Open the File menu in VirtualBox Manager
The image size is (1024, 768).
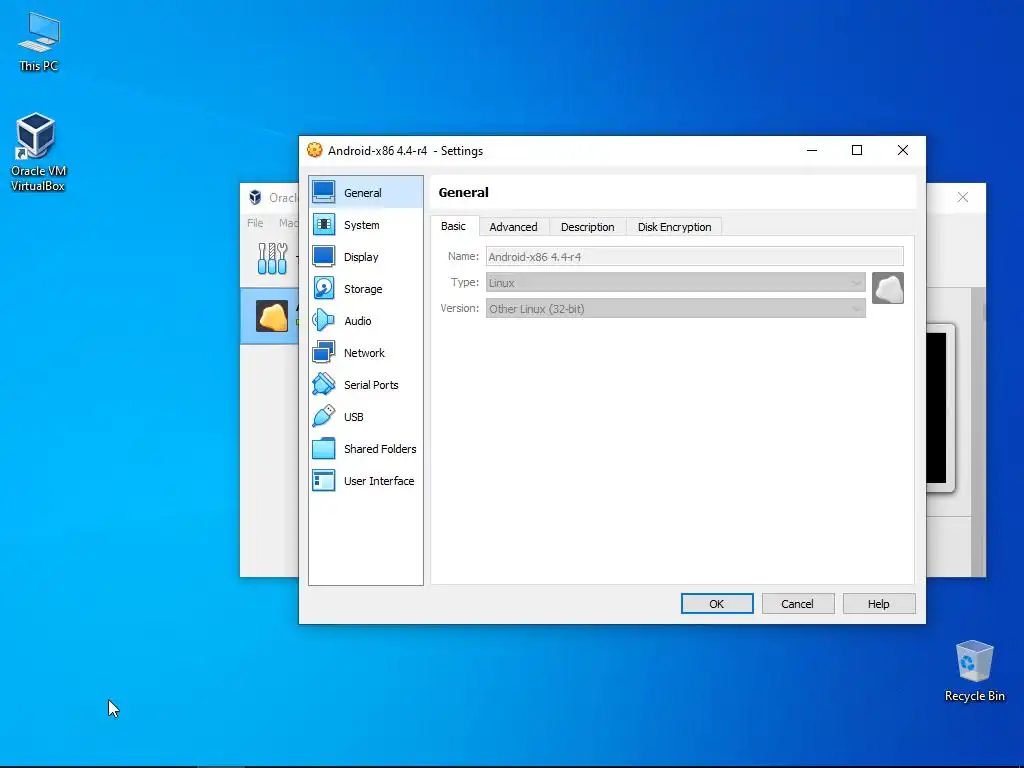tap(255, 223)
